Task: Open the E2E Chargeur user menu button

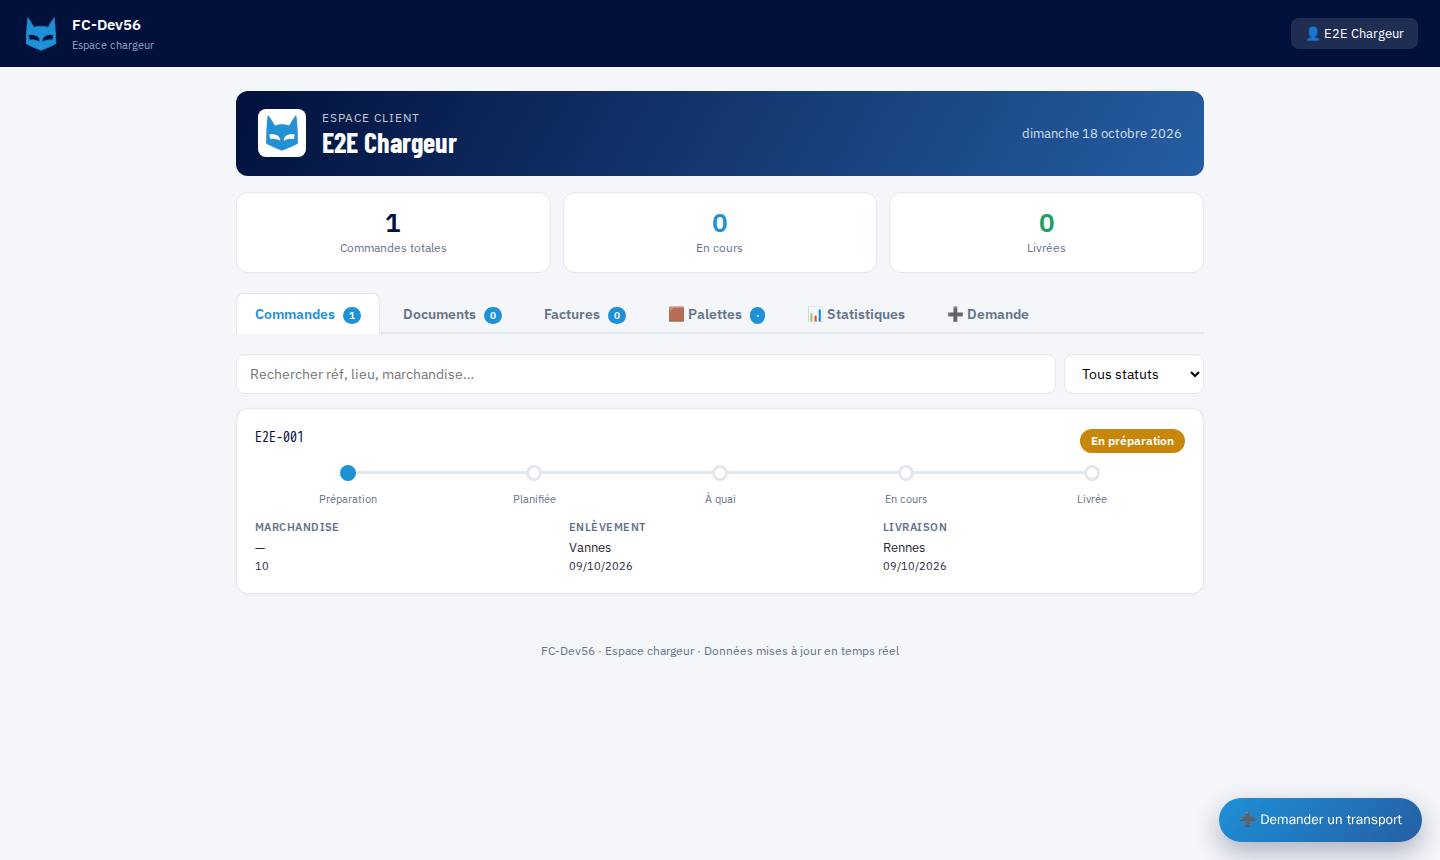Action: (1354, 33)
